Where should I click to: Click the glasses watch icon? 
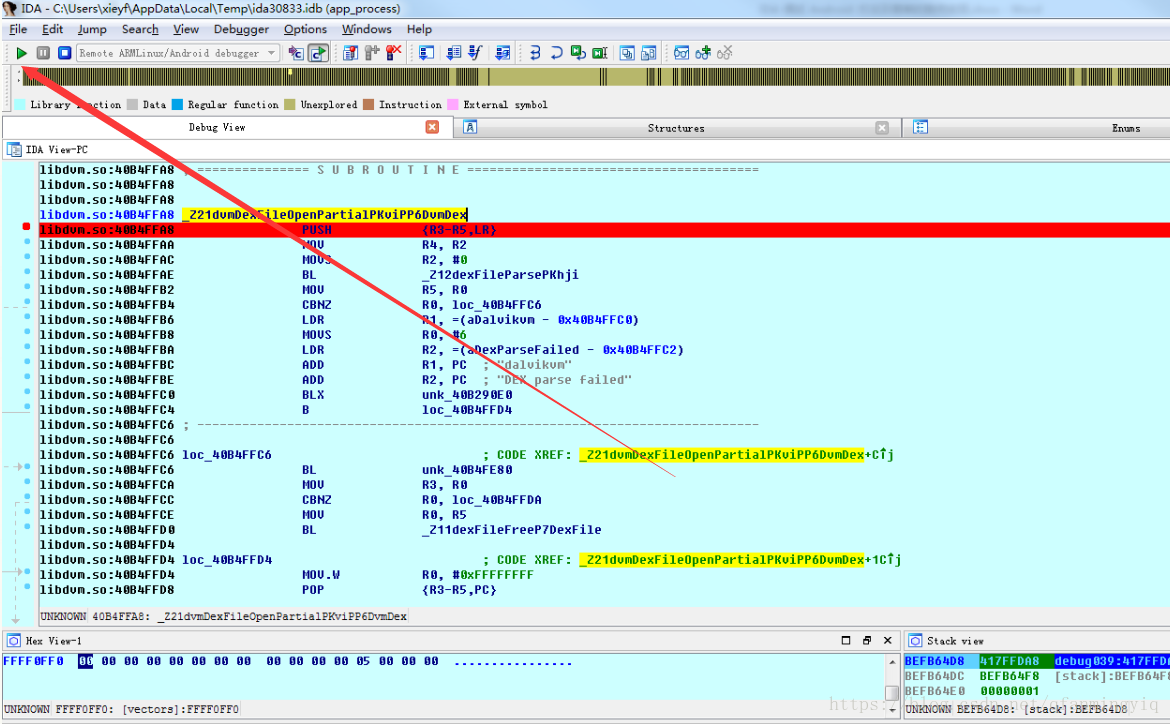pyautogui.click(x=681, y=53)
